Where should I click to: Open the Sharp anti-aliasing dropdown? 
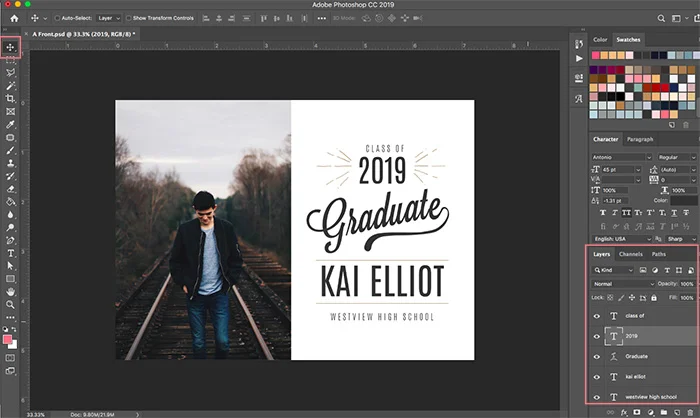click(681, 239)
